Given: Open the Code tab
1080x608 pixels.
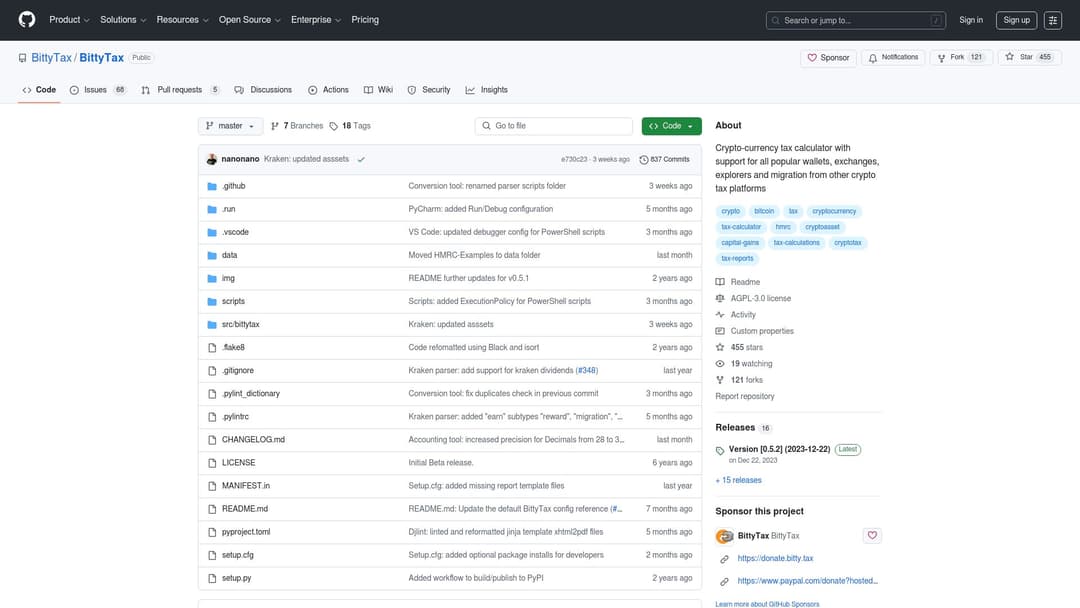Looking at the screenshot, I should click(x=39, y=90).
